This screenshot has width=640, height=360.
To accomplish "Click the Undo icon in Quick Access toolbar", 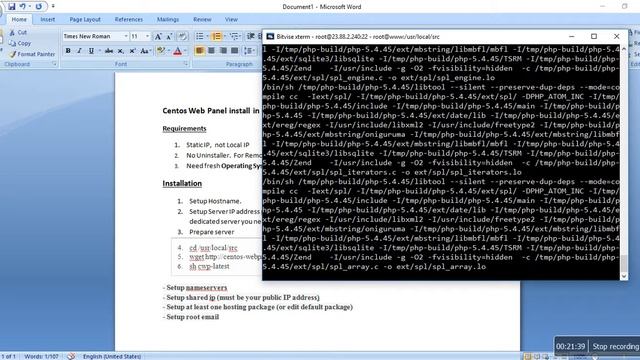I will coord(22,7).
